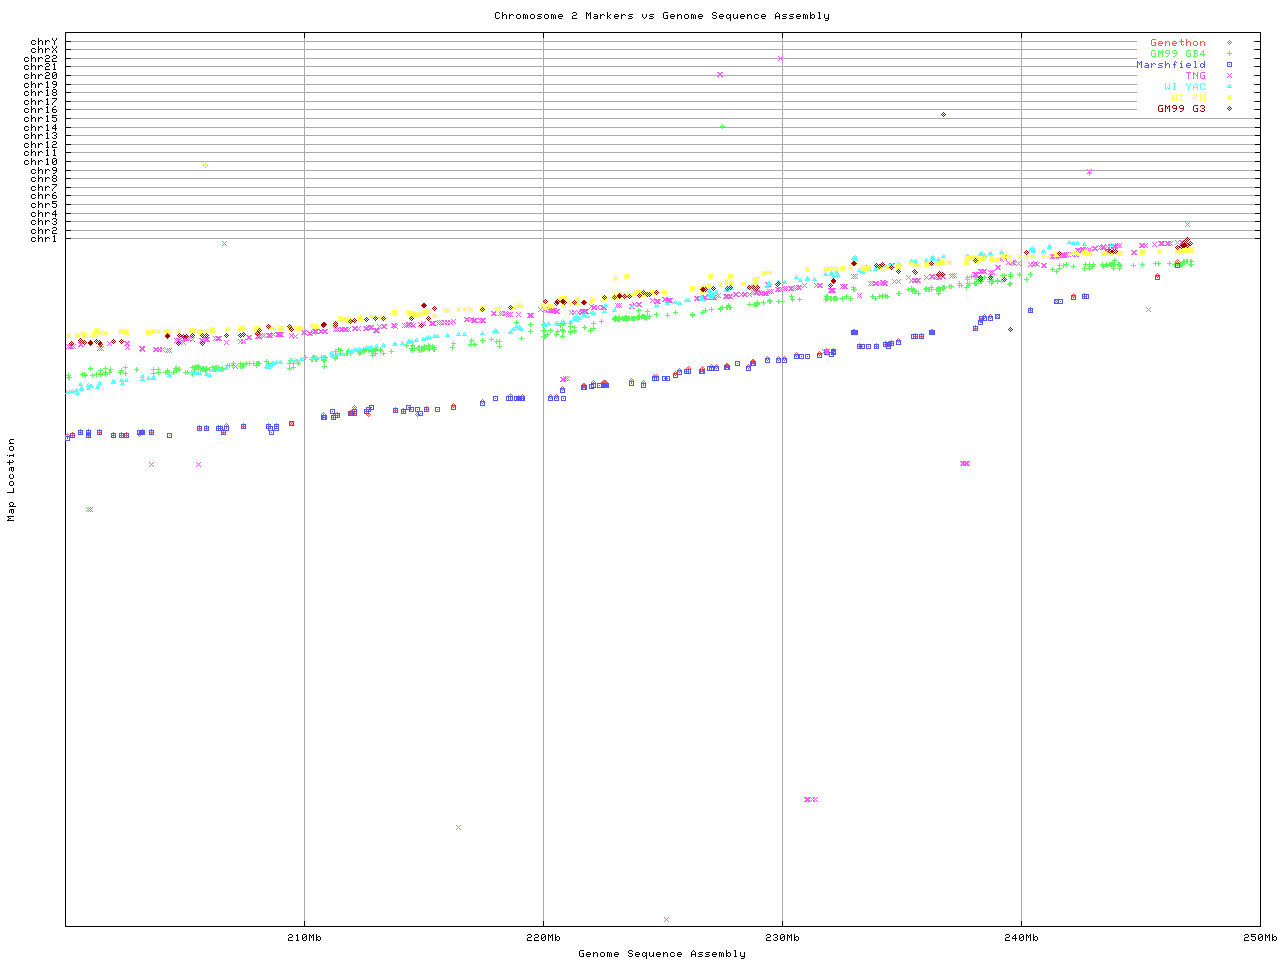The image size is (1280, 960).
Task: Click the Genethon legend marker symbol
Action: click(x=1229, y=43)
